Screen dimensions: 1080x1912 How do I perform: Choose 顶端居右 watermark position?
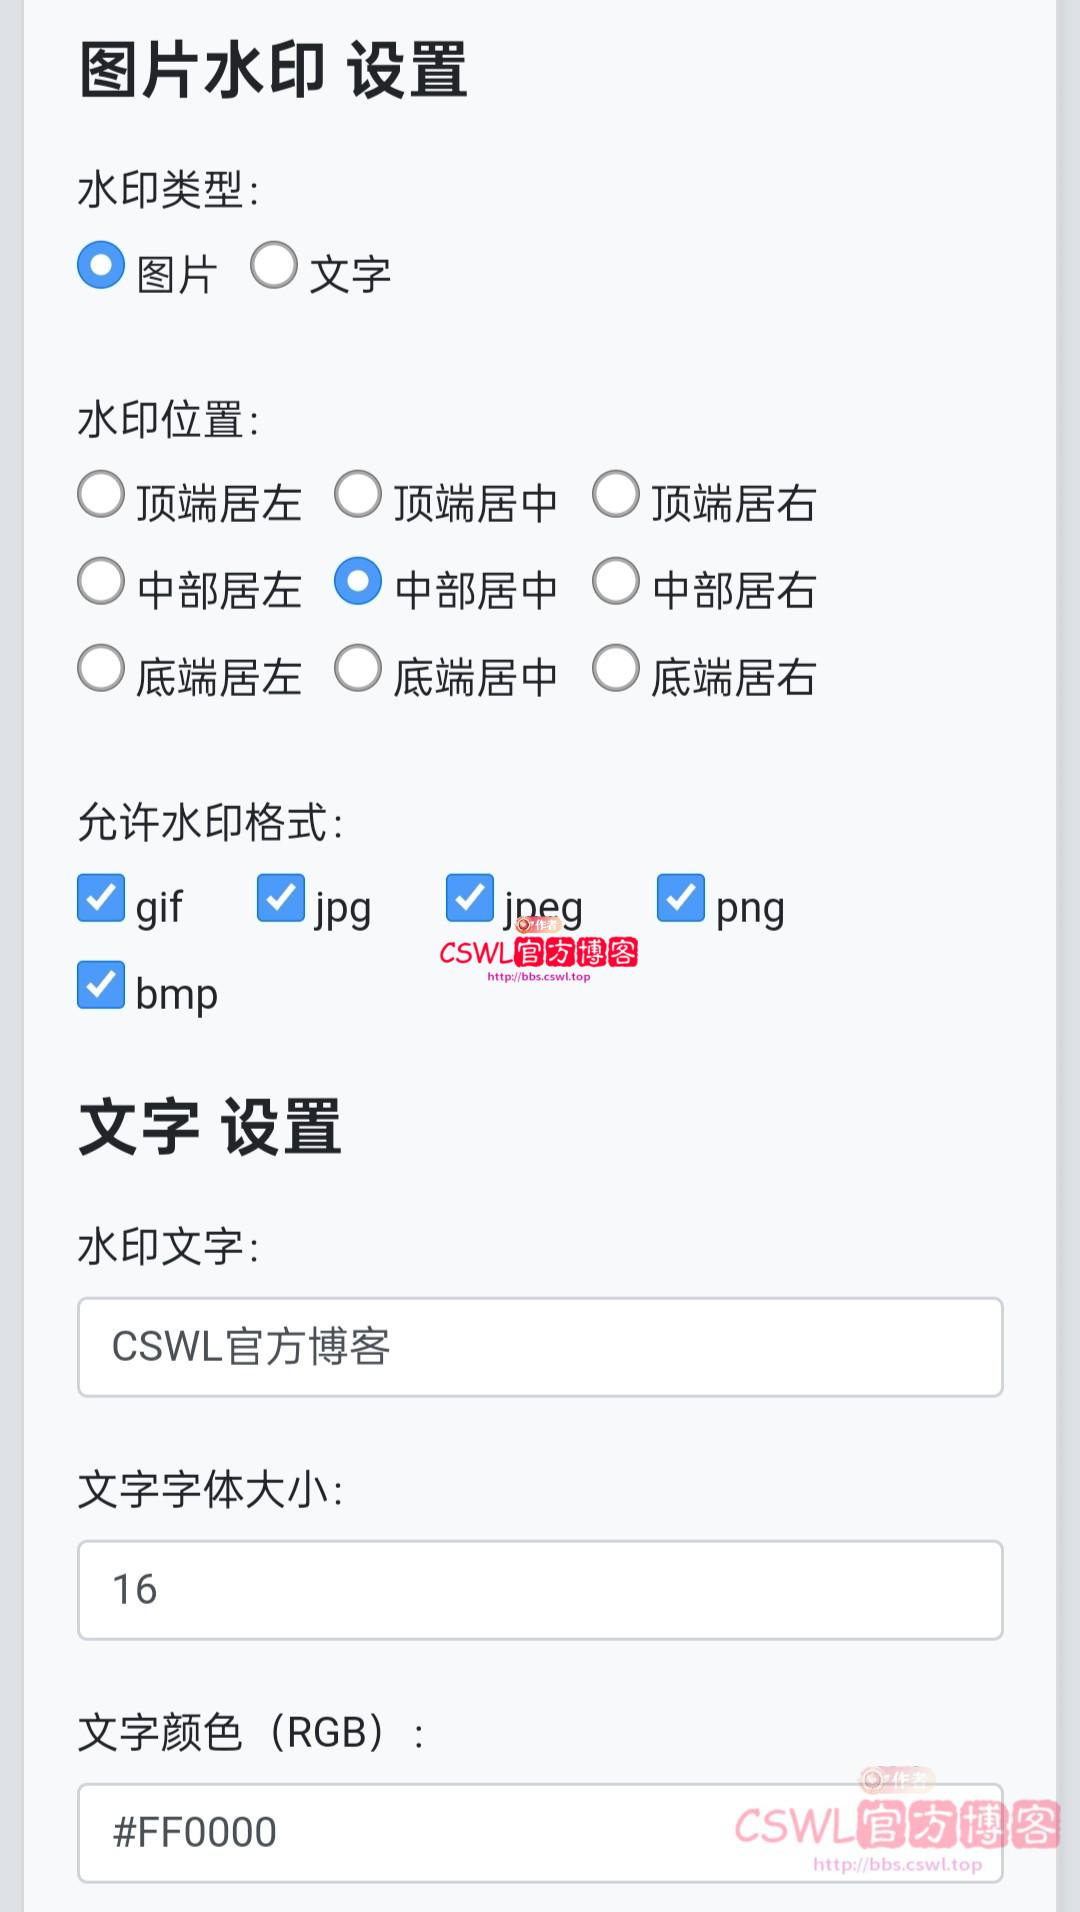pyautogui.click(x=616, y=494)
